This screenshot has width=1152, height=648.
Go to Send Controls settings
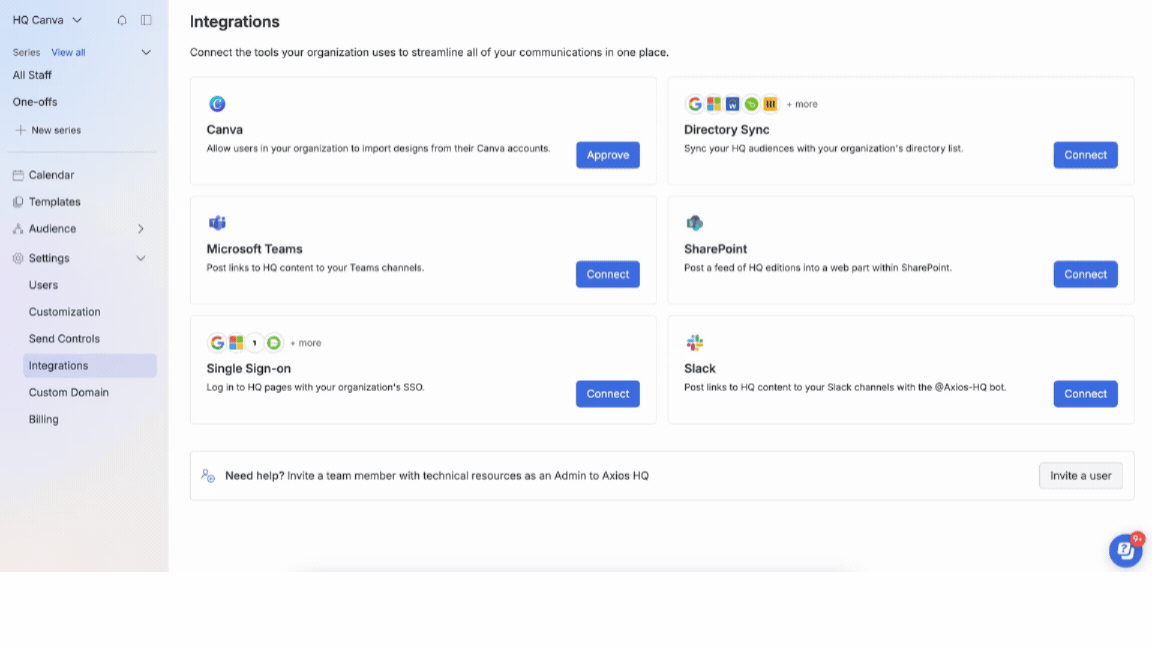[x=64, y=339]
